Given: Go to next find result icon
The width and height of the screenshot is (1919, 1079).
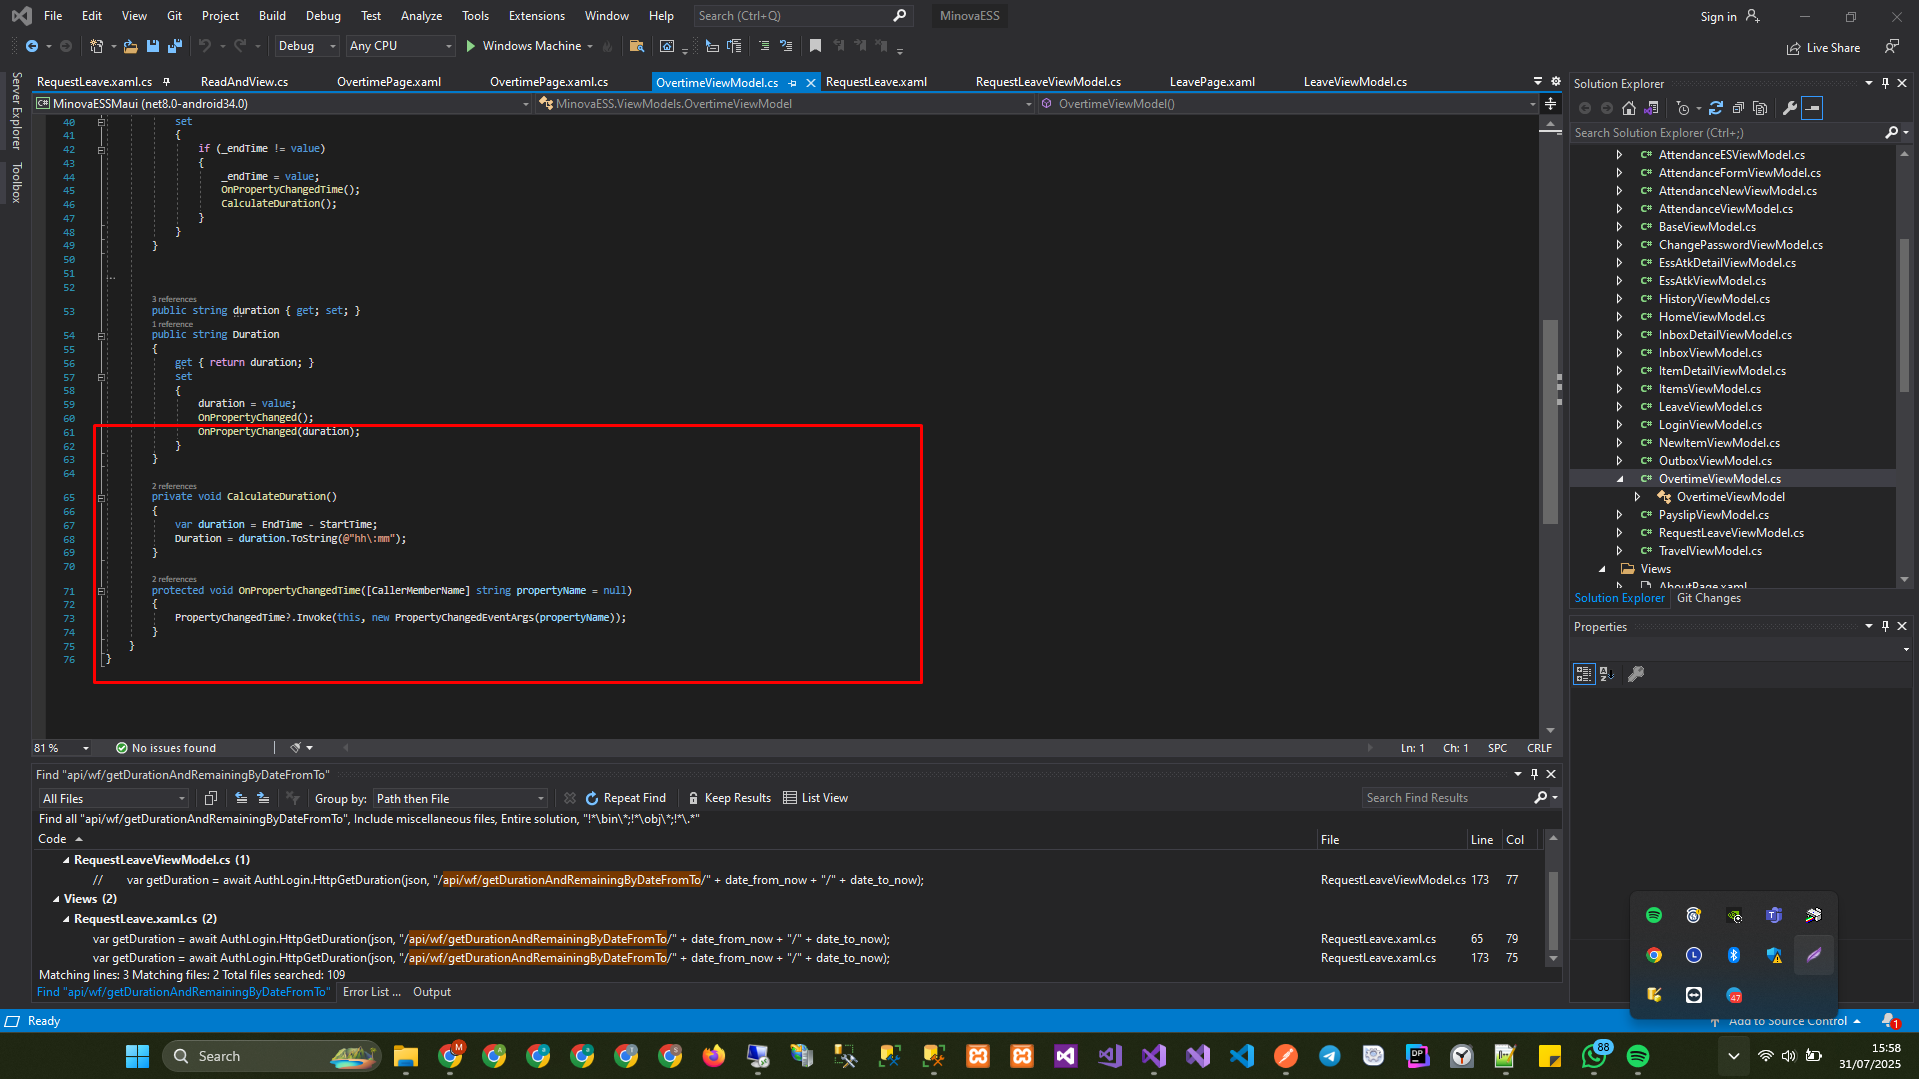Looking at the screenshot, I should pyautogui.click(x=263, y=798).
